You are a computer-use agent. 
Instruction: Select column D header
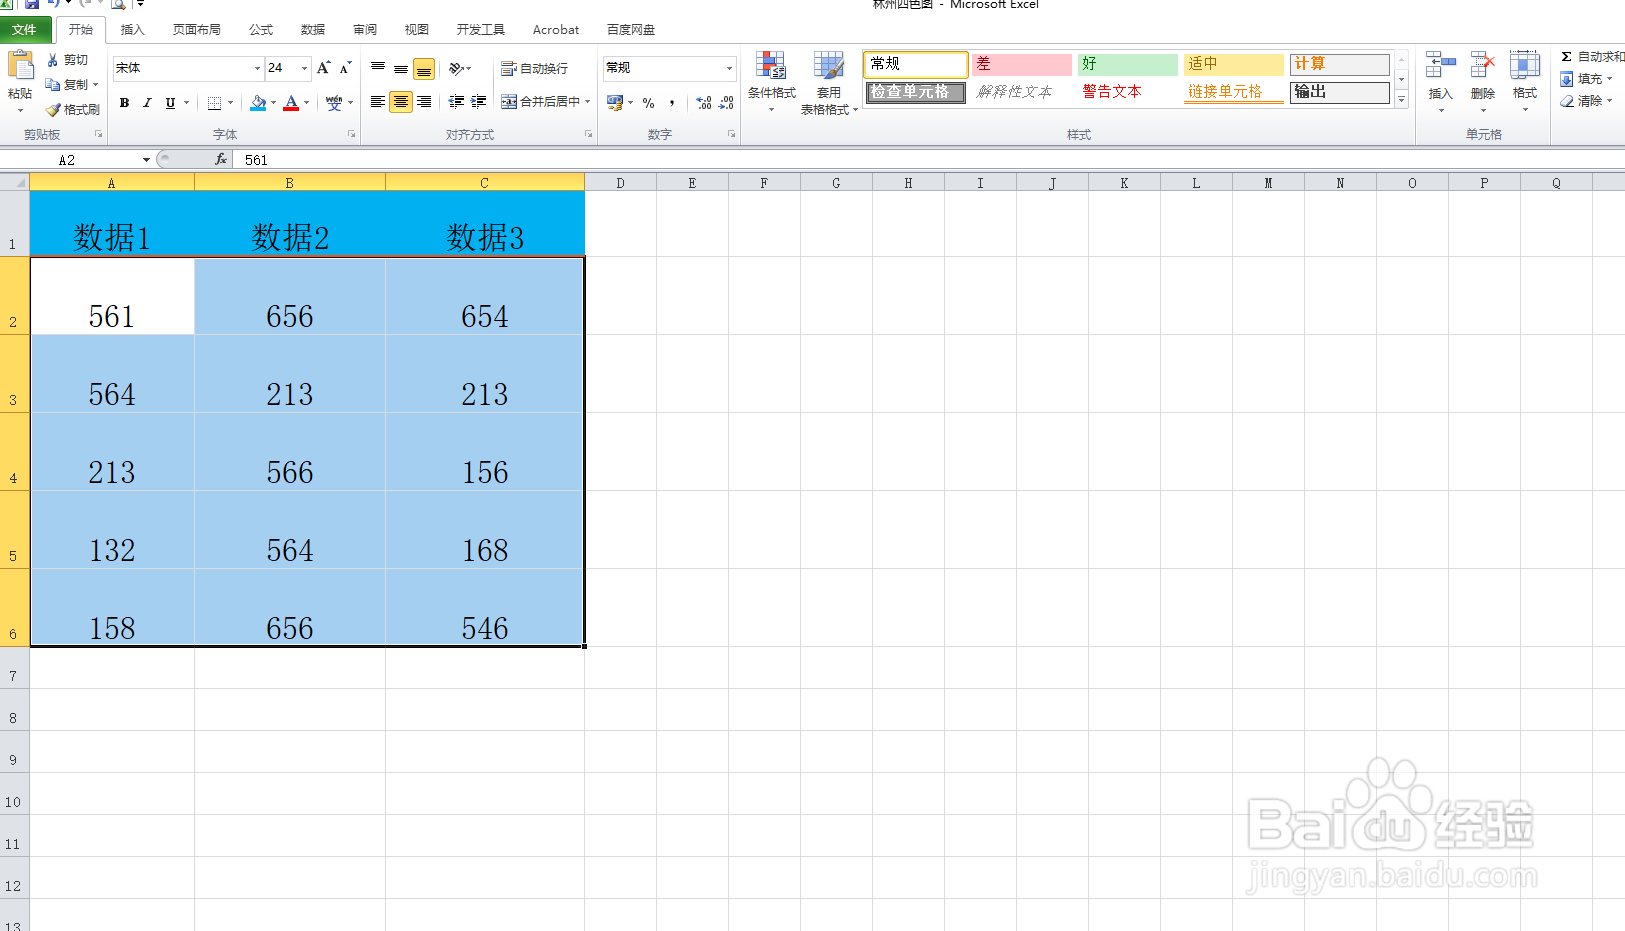click(620, 183)
